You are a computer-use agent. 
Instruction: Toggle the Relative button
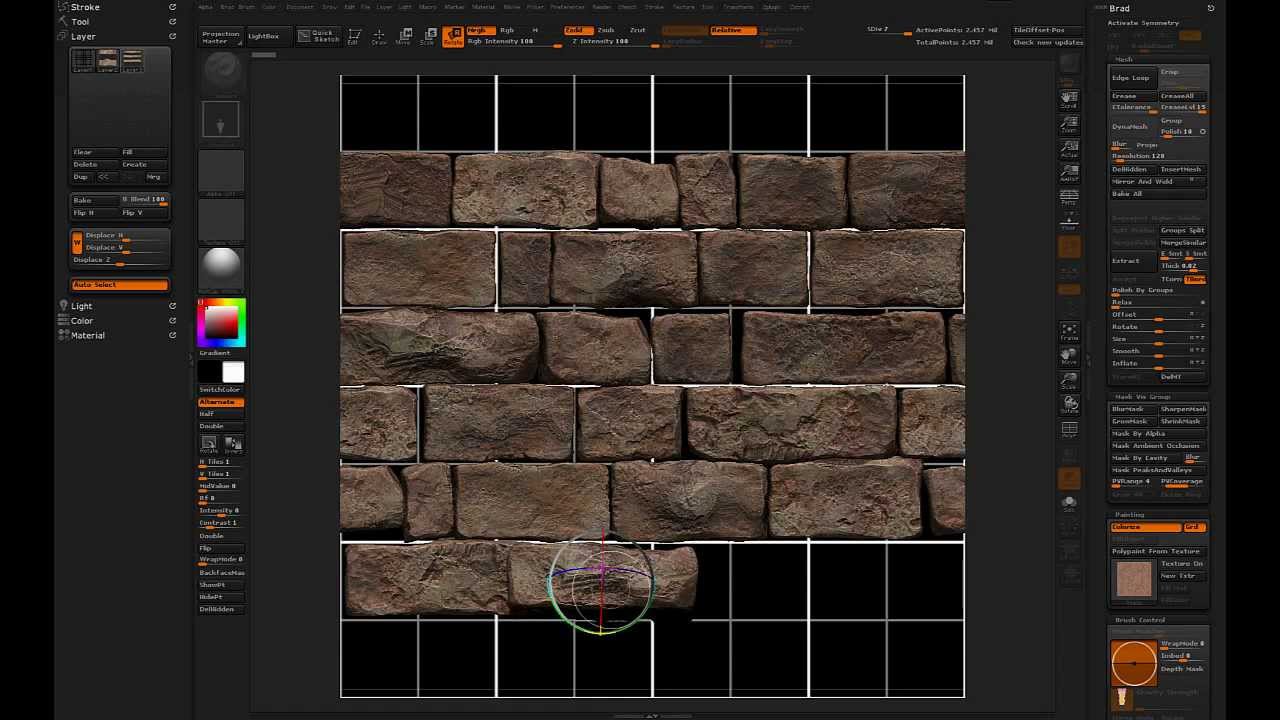(732, 30)
